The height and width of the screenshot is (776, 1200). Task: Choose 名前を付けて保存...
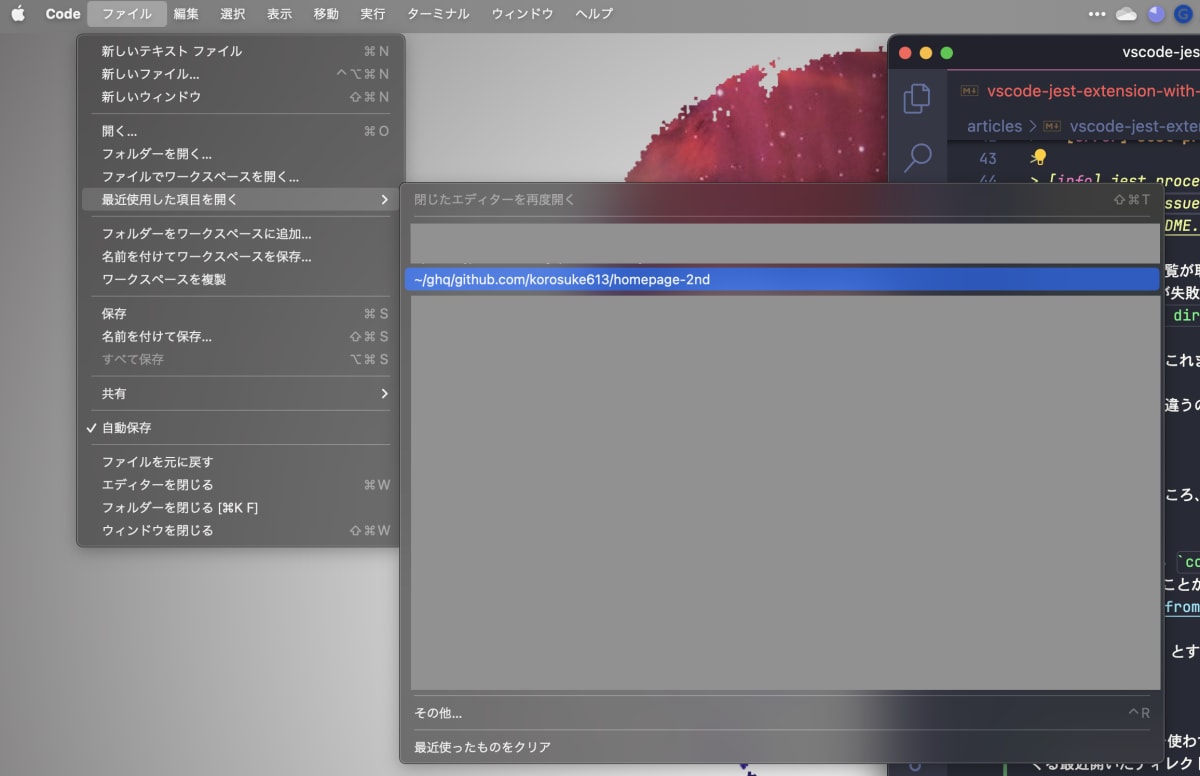pyautogui.click(x=240, y=337)
